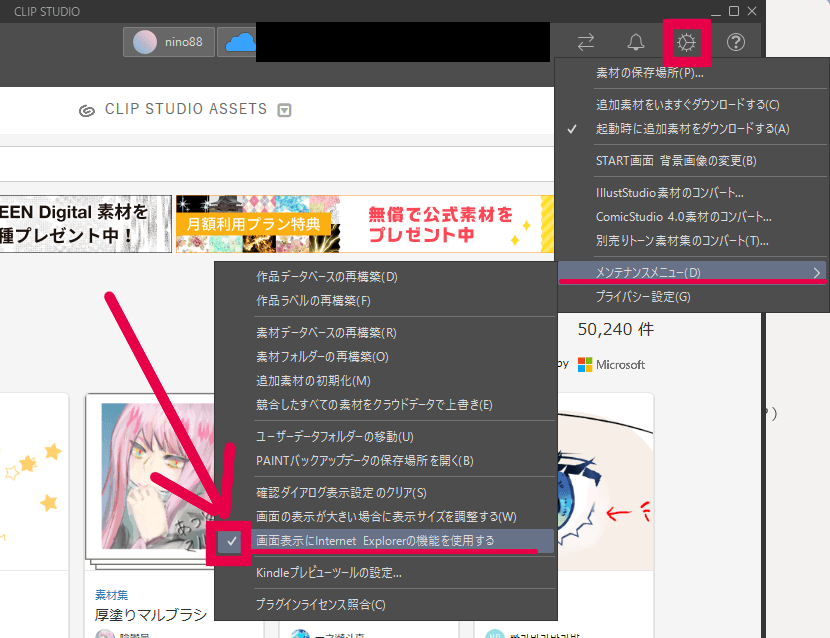
Task: Click the sync transfer arrows icon
Action: pyautogui.click(x=586, y=42)
